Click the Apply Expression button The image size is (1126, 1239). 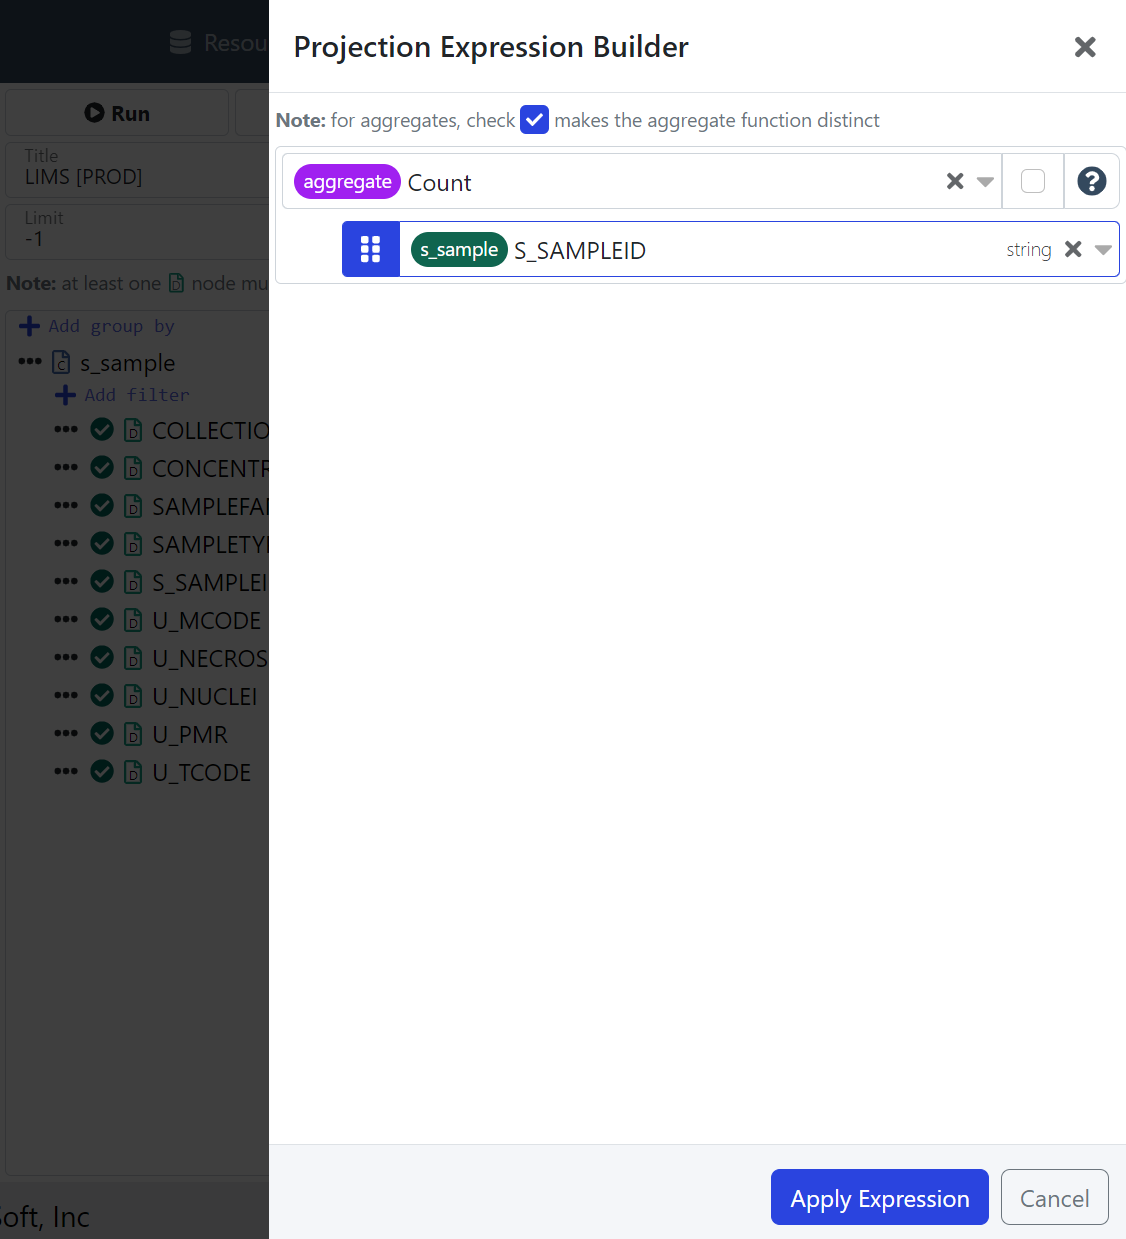coord(879,1197)
